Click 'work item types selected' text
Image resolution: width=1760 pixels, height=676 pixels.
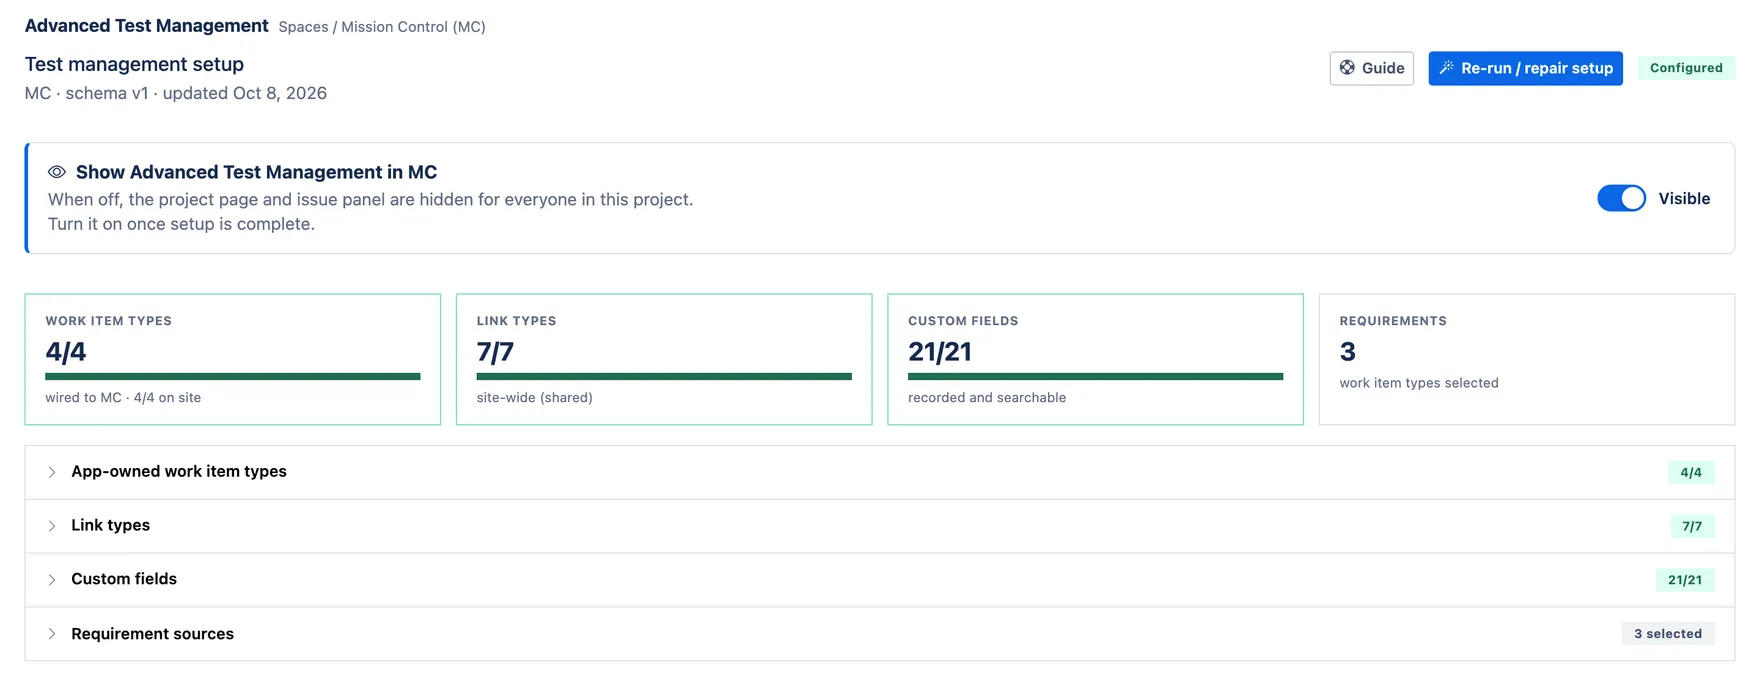[x=1419, y=383]
